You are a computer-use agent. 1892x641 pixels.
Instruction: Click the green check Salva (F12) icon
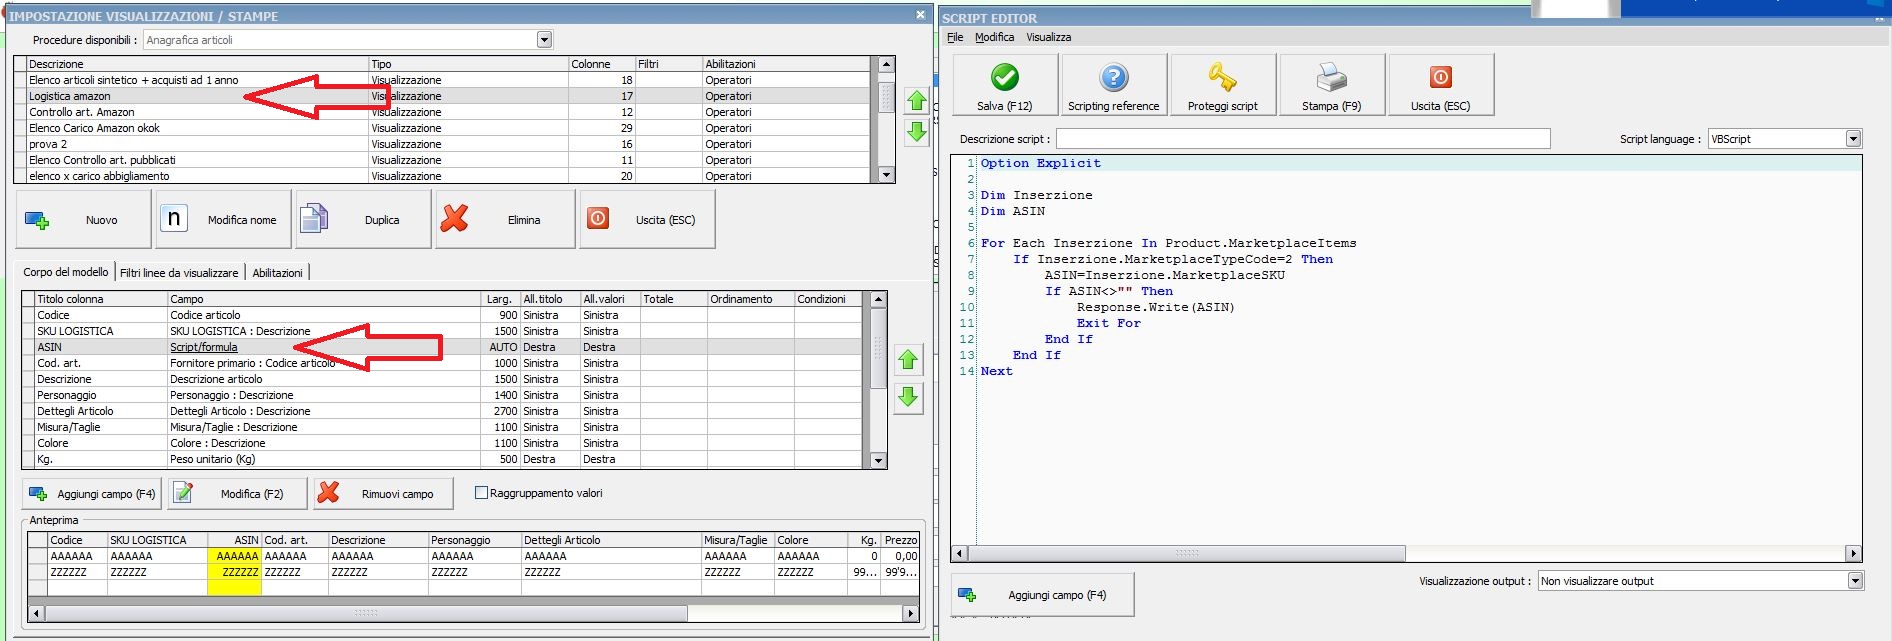click(x=1004, y=78)
